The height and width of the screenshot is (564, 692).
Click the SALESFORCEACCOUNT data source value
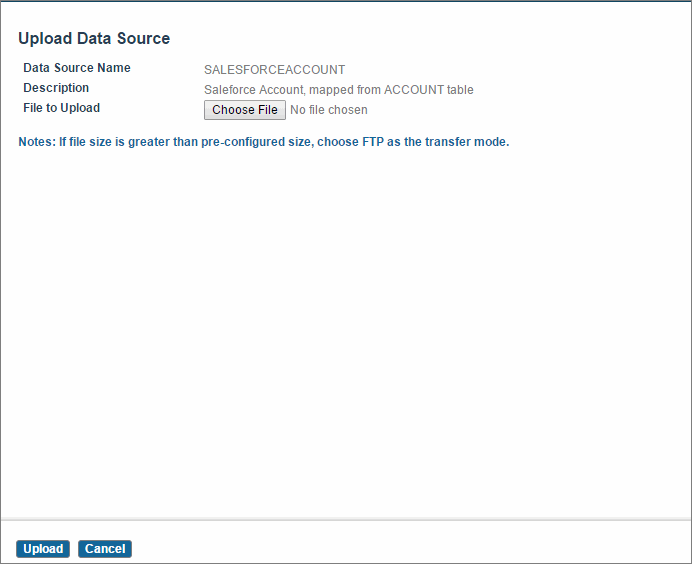point(275,70)
